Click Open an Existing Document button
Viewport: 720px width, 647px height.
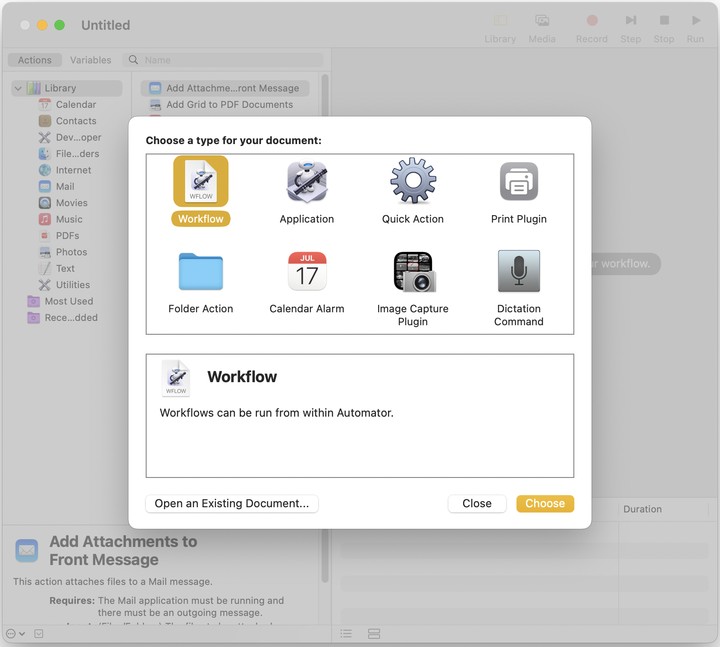click(x=232, y=503)
